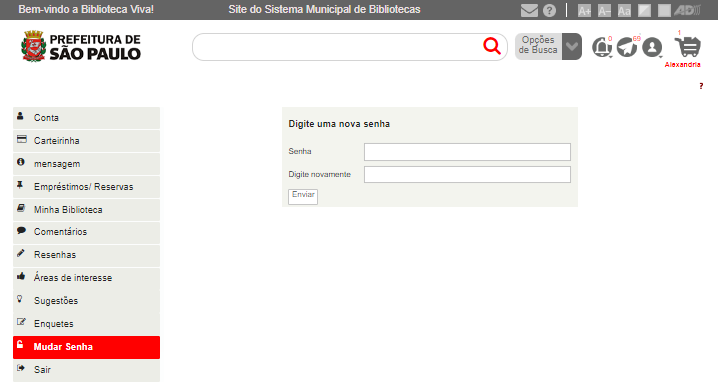
Task: Open the shopping cart icon
Action: [688, 46]
